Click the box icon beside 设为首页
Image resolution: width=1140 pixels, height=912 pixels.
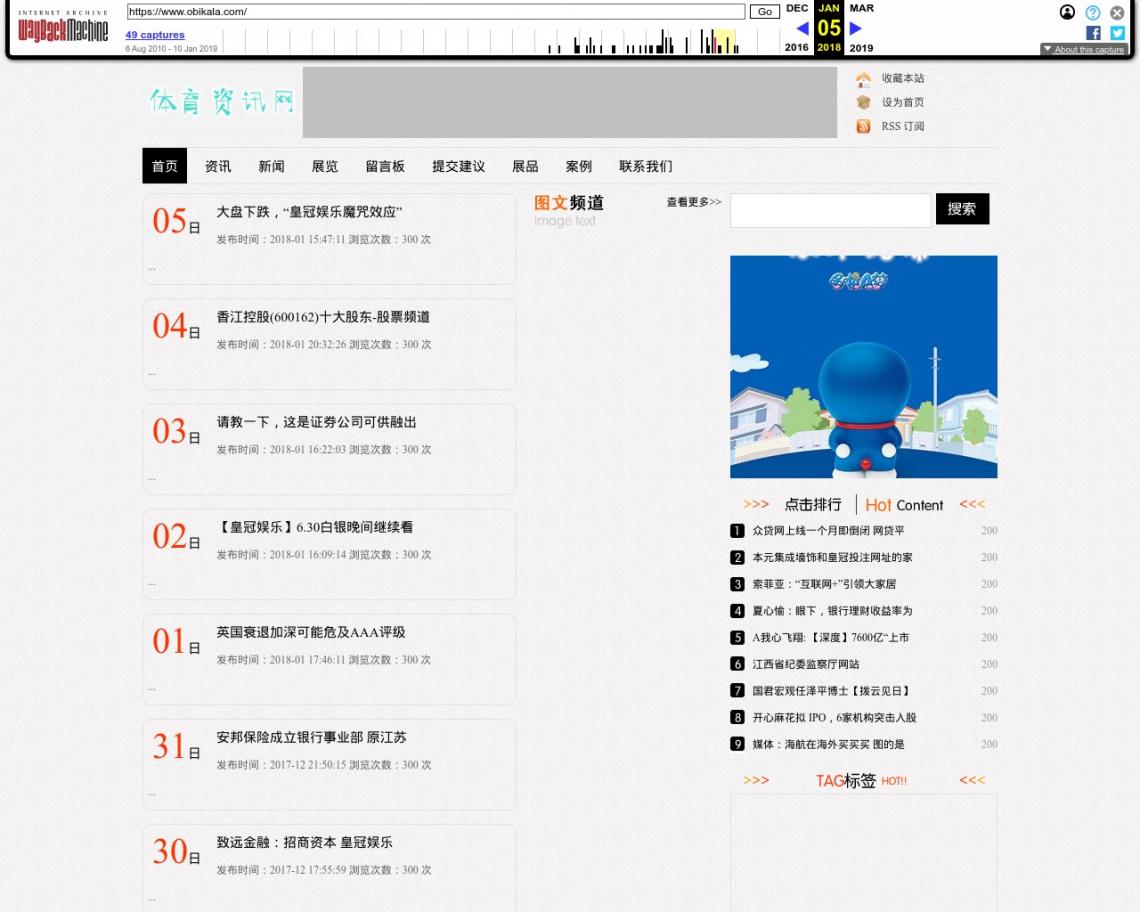tap(863, 103)
